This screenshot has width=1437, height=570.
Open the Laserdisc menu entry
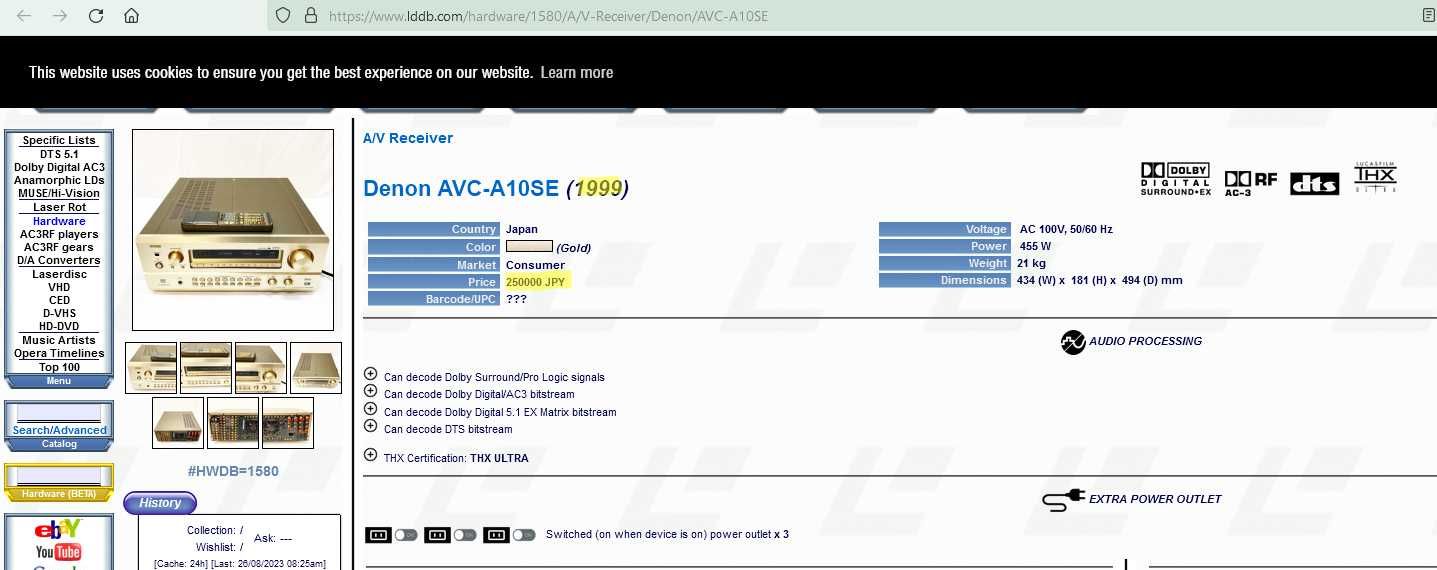(x=59, y=274)
